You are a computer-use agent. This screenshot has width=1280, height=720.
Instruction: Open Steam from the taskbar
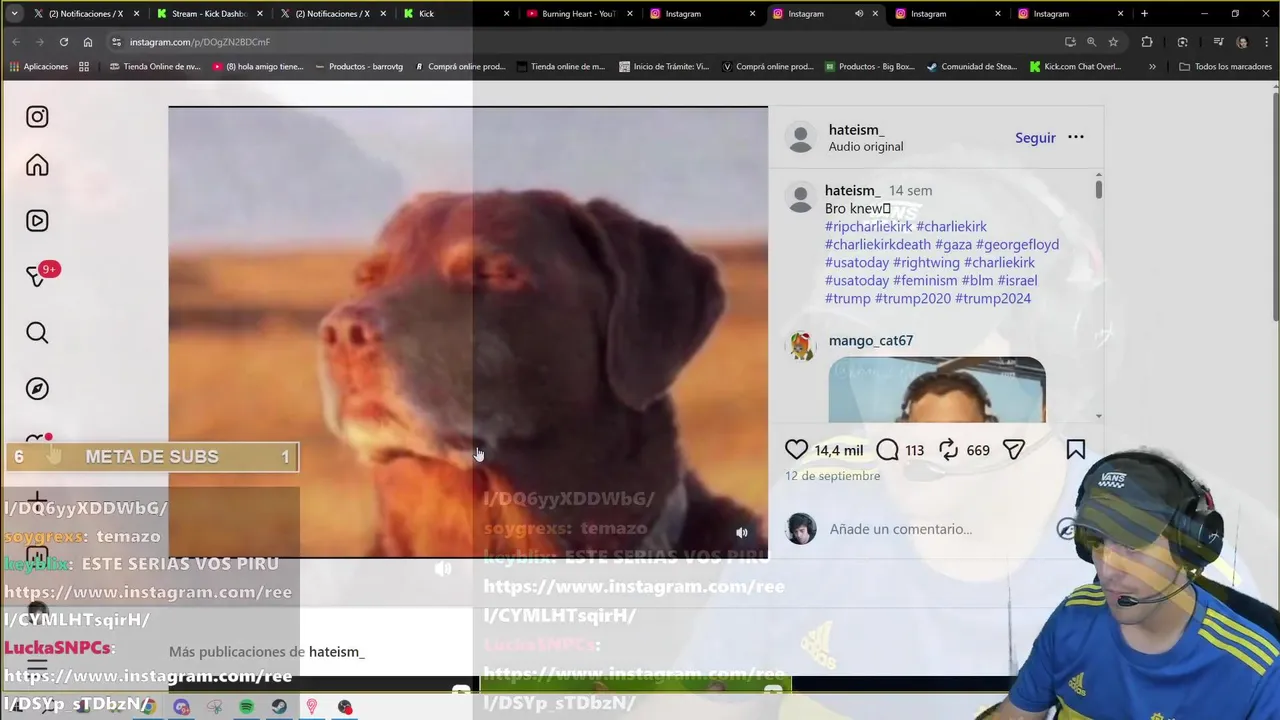279,707
